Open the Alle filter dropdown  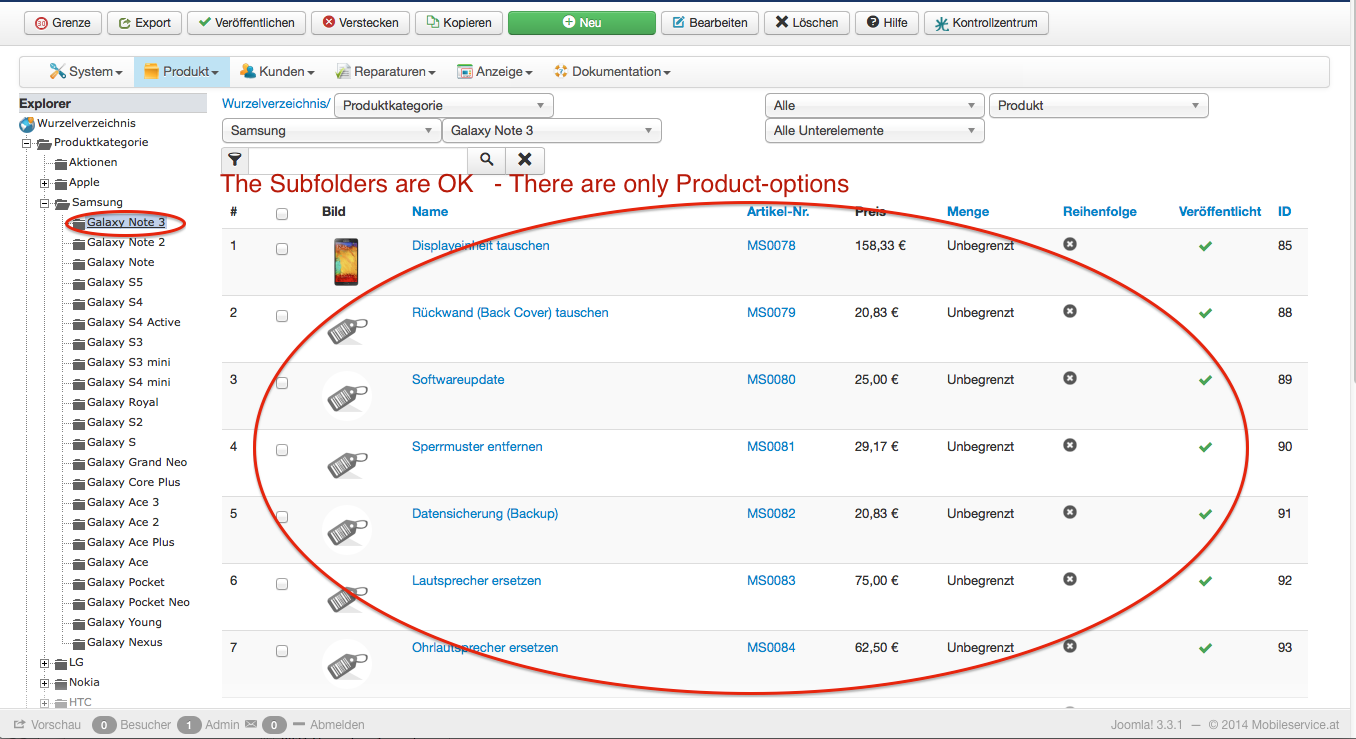(875, 105)
